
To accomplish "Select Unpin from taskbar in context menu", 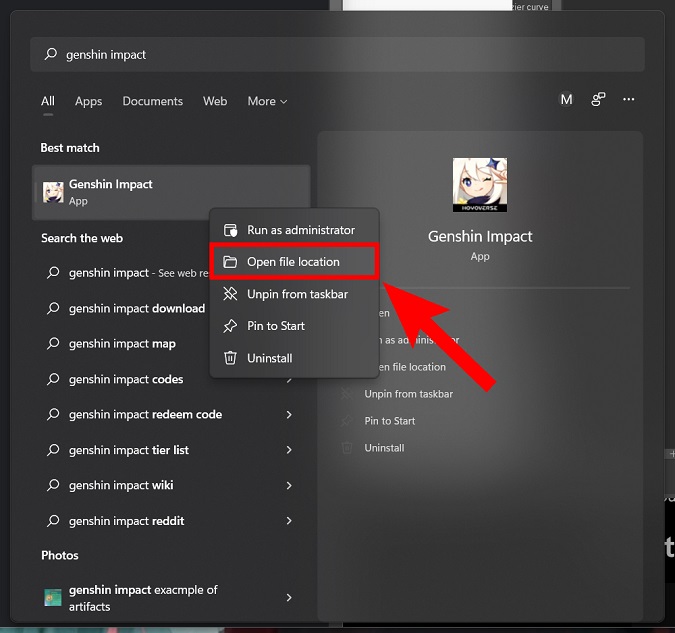I will click(x=294, y=294).
